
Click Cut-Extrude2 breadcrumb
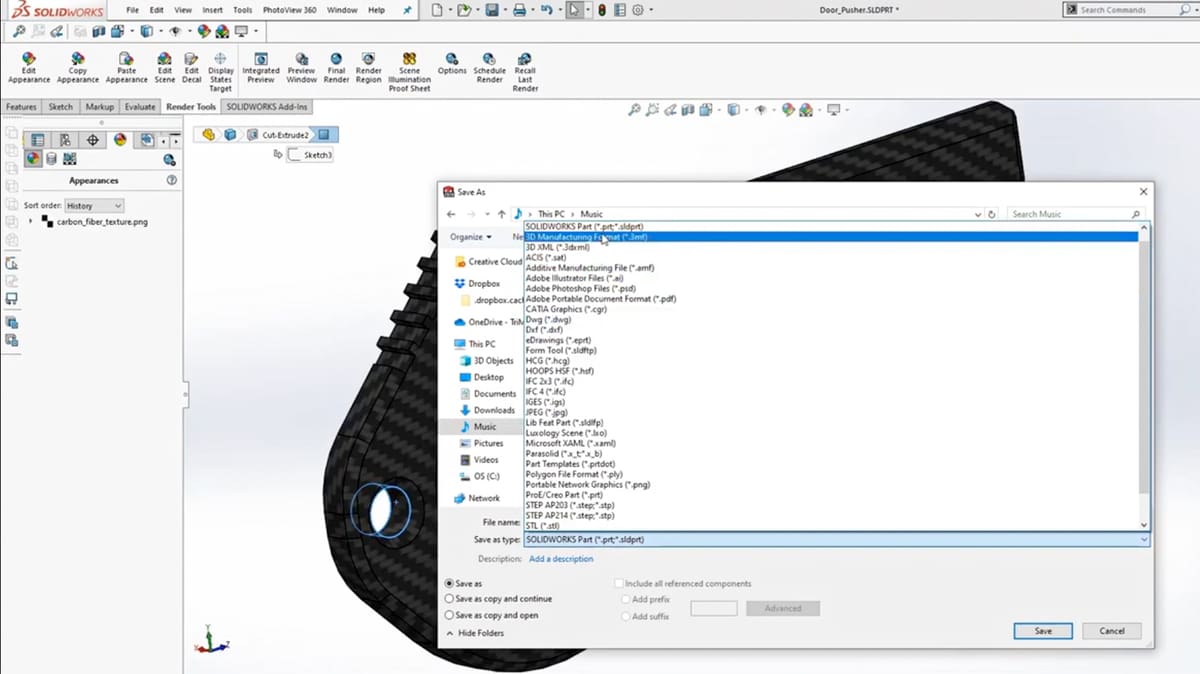click(x=279, y=134)
